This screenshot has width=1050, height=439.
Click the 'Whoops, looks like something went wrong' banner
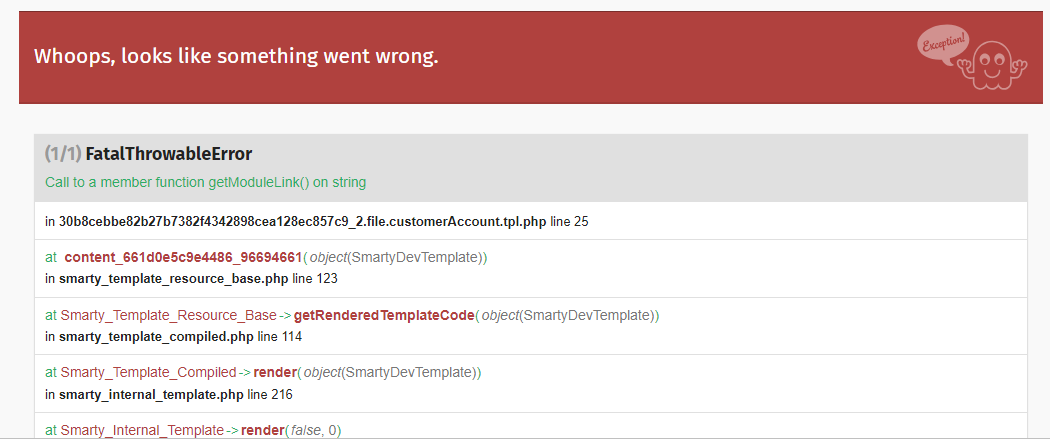530,57
